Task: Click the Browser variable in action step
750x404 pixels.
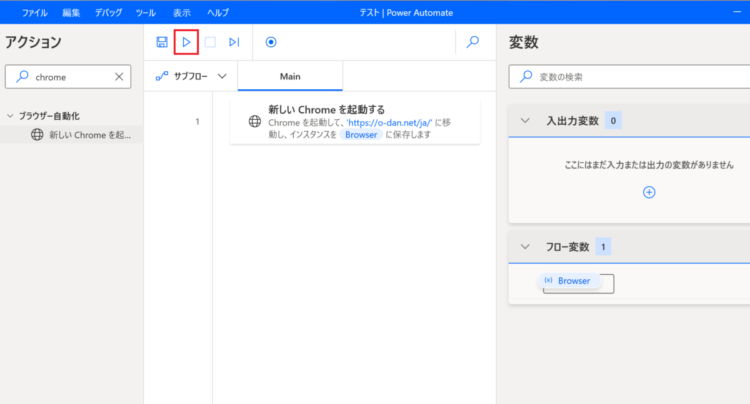Action: tap(361, 135)
